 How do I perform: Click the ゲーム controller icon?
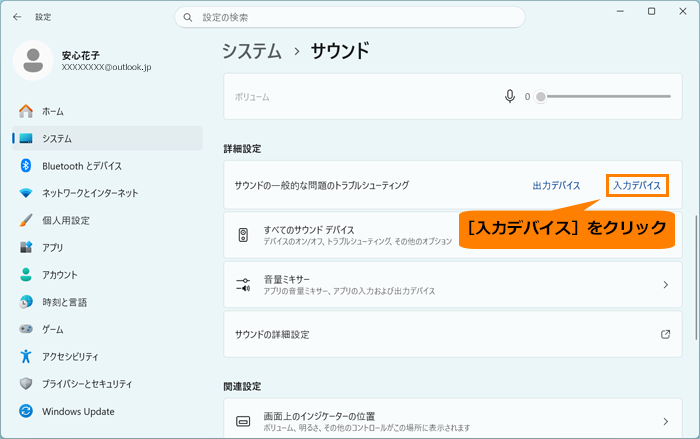coord(26,329)
